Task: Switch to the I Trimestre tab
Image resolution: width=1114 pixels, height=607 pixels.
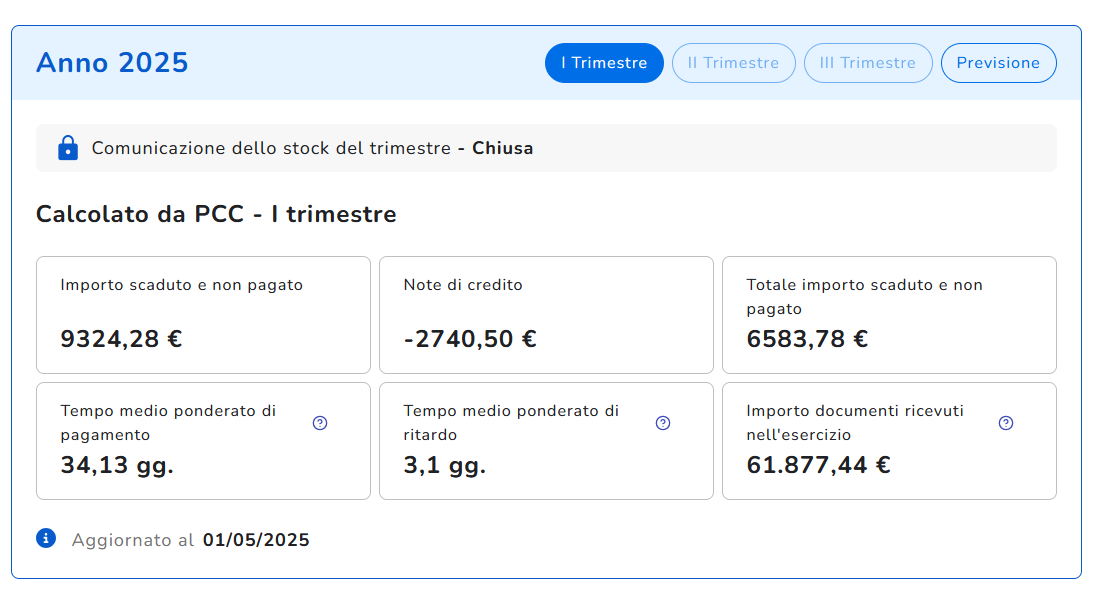Action: click(x=604, y=63)
